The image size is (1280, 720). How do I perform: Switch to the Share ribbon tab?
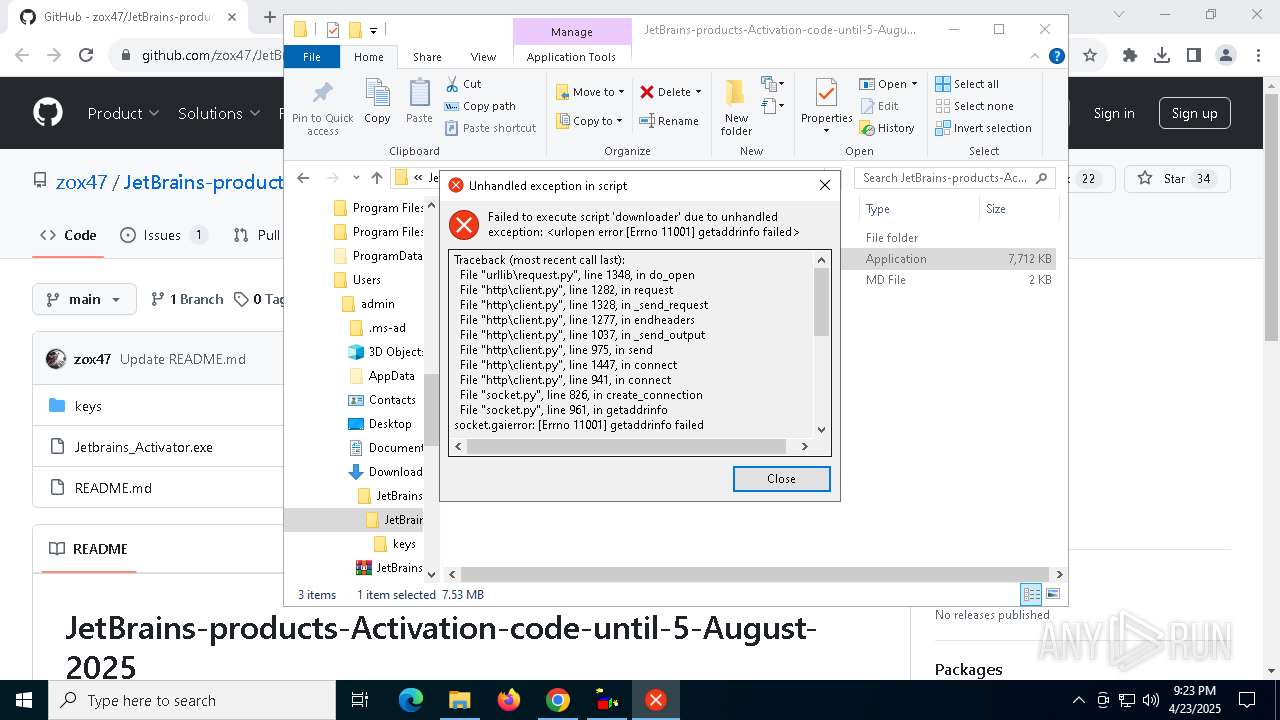click(427, 57)
